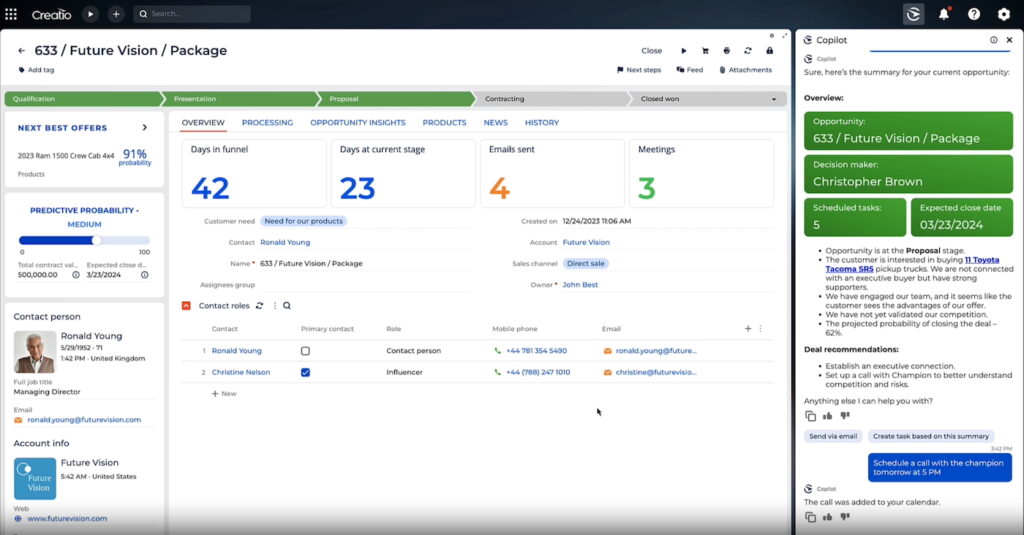Click Ronald Young's profile photo

[35, 352]
